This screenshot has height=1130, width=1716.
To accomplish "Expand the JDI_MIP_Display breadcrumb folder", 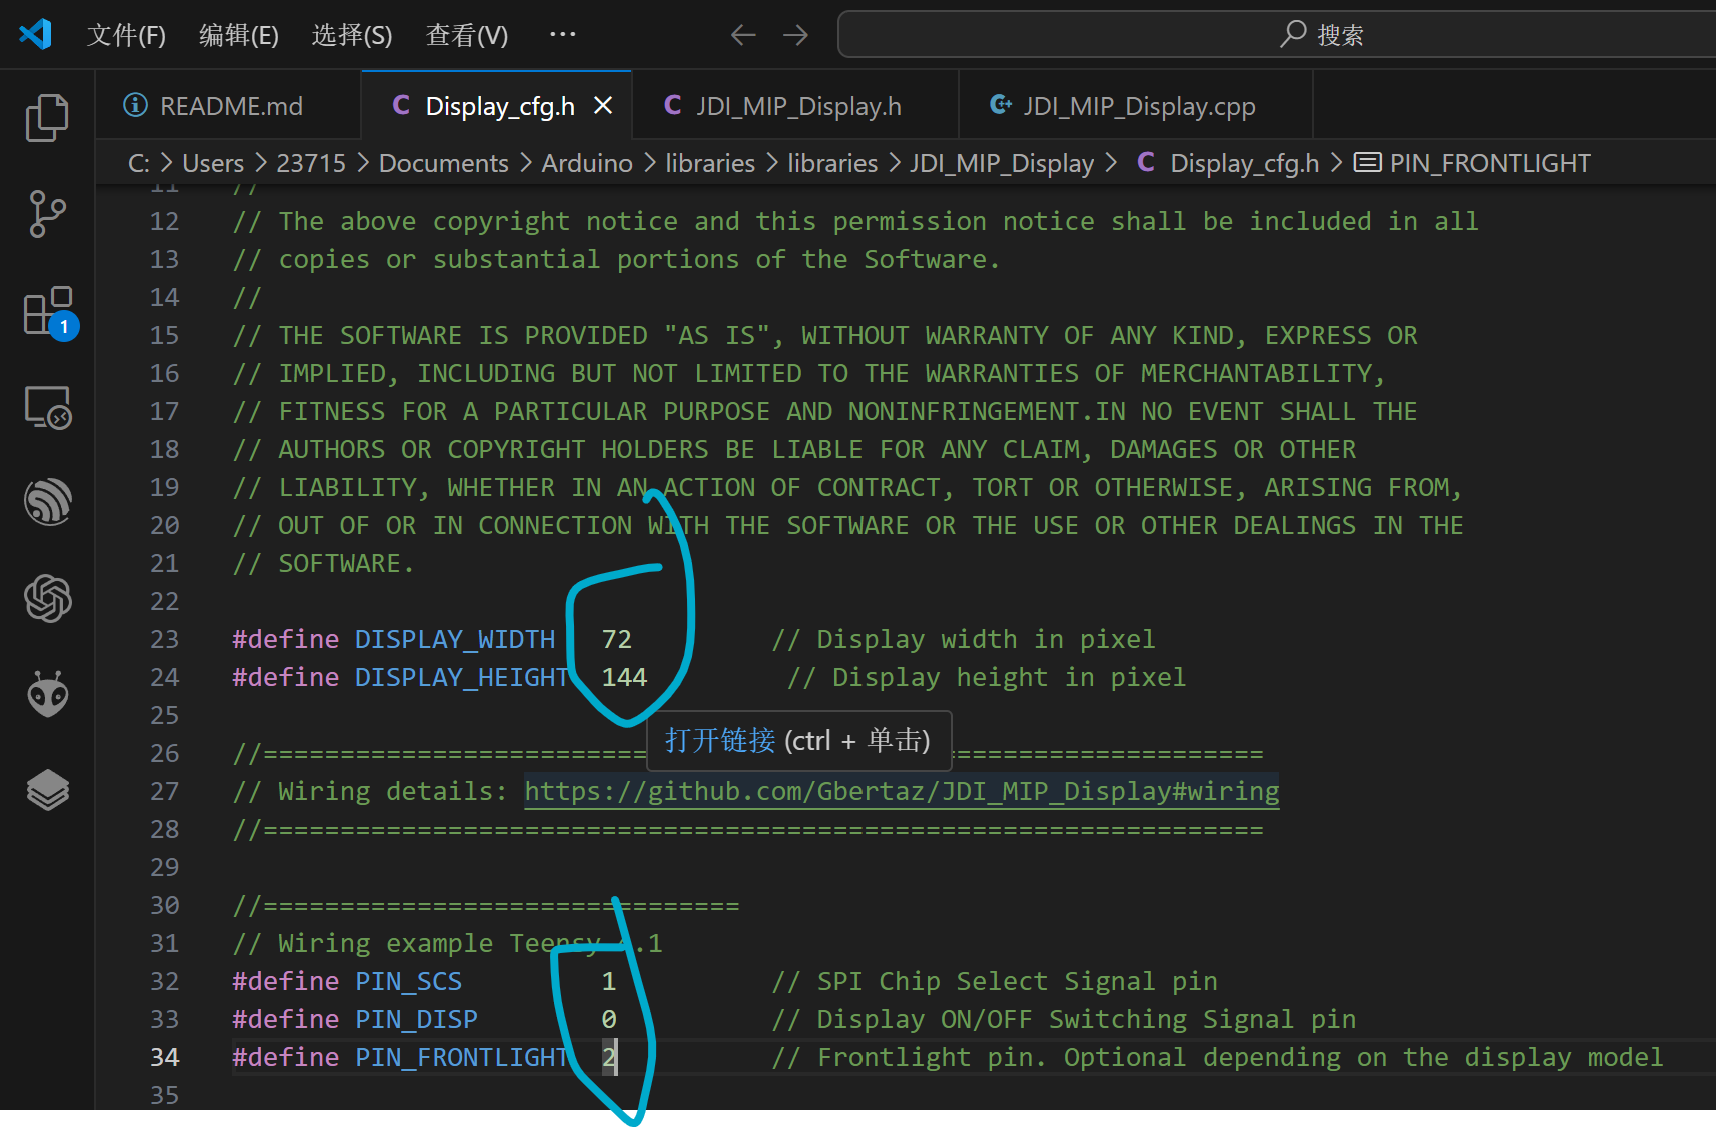I will point(1002,163).
